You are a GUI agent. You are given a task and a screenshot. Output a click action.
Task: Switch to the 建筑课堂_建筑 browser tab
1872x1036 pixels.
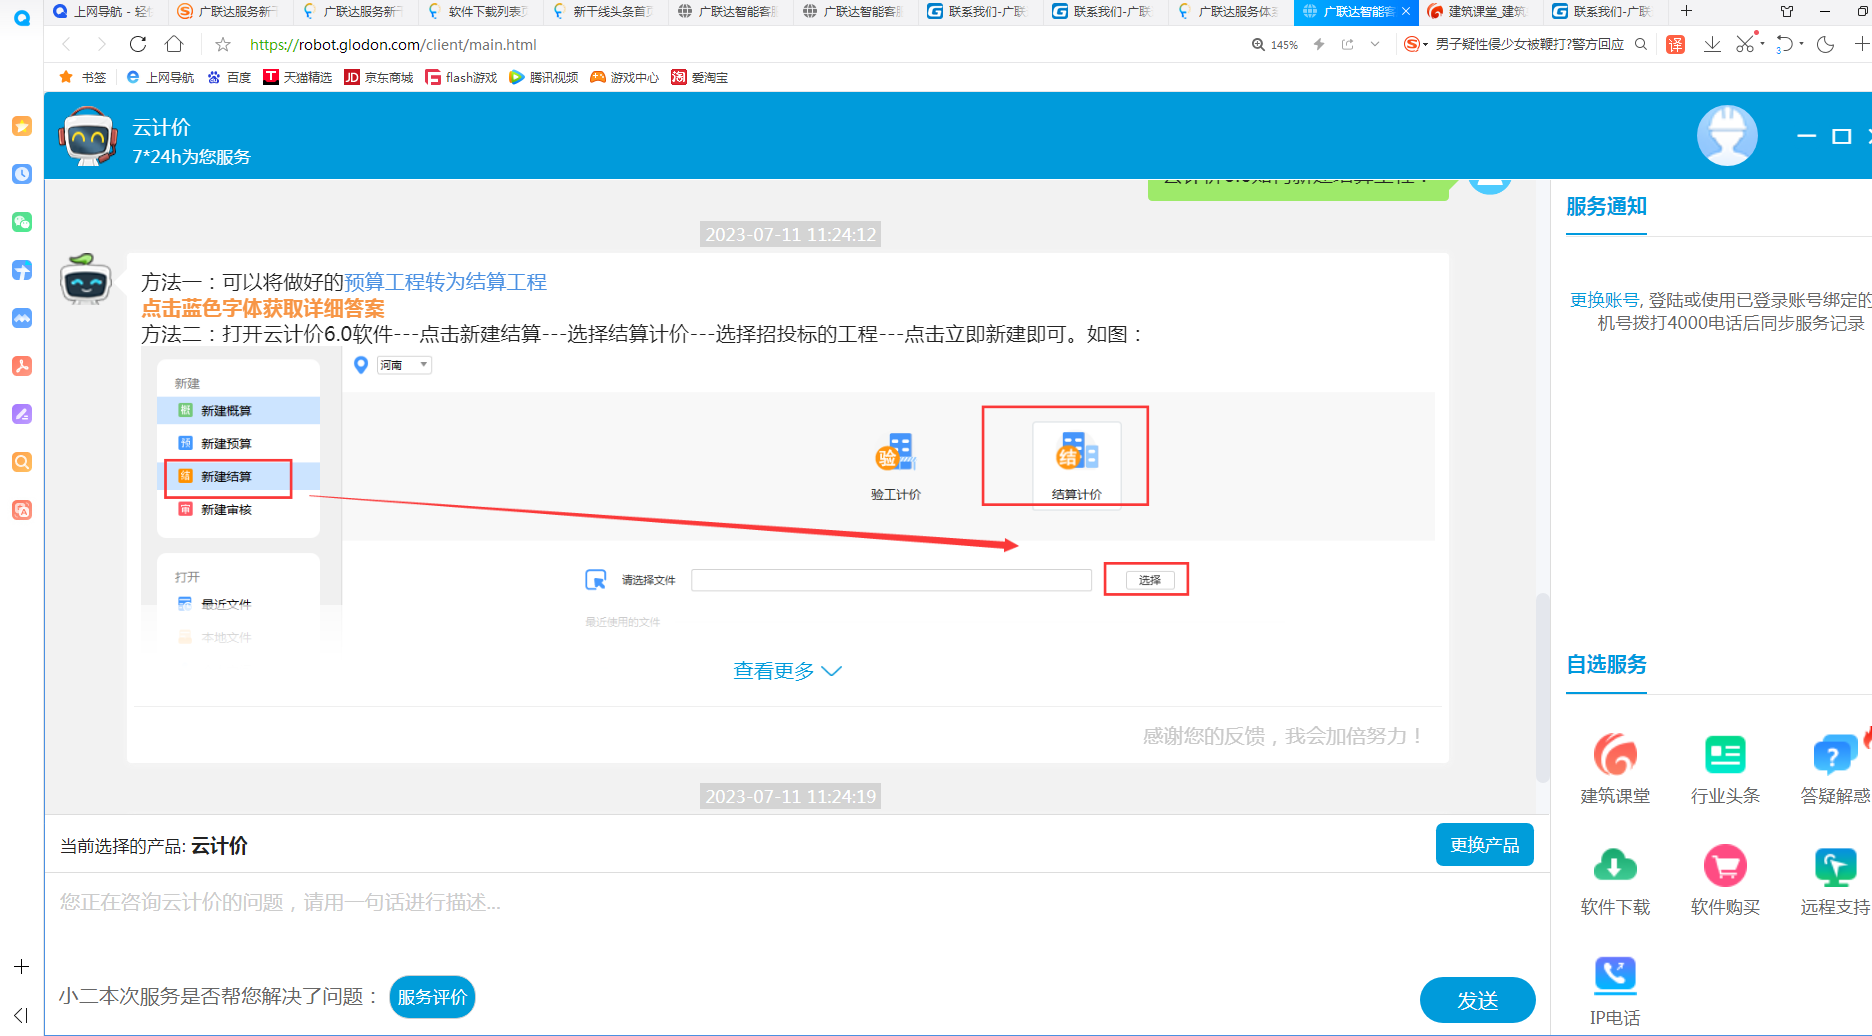pyautogui.click(x=1481, y=12)
